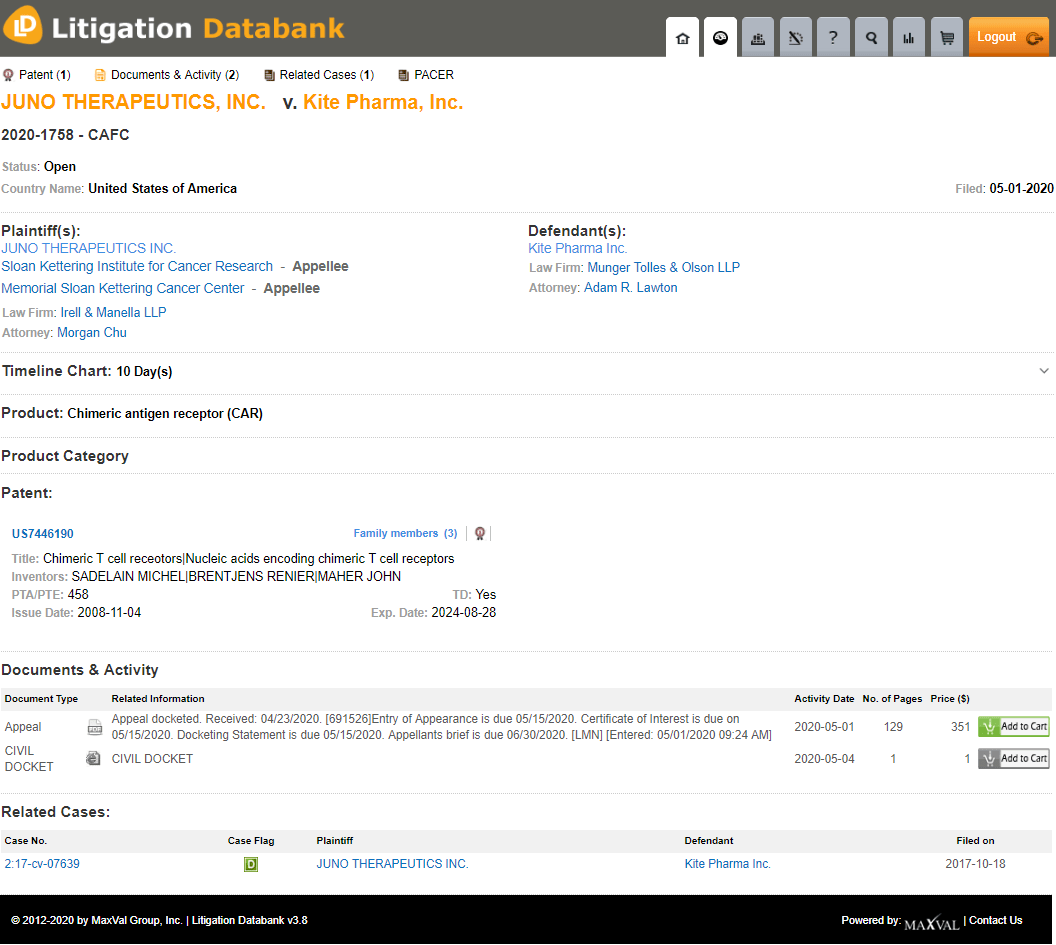Select the Filed date 05-01-2020

[x=1021, y=189]
